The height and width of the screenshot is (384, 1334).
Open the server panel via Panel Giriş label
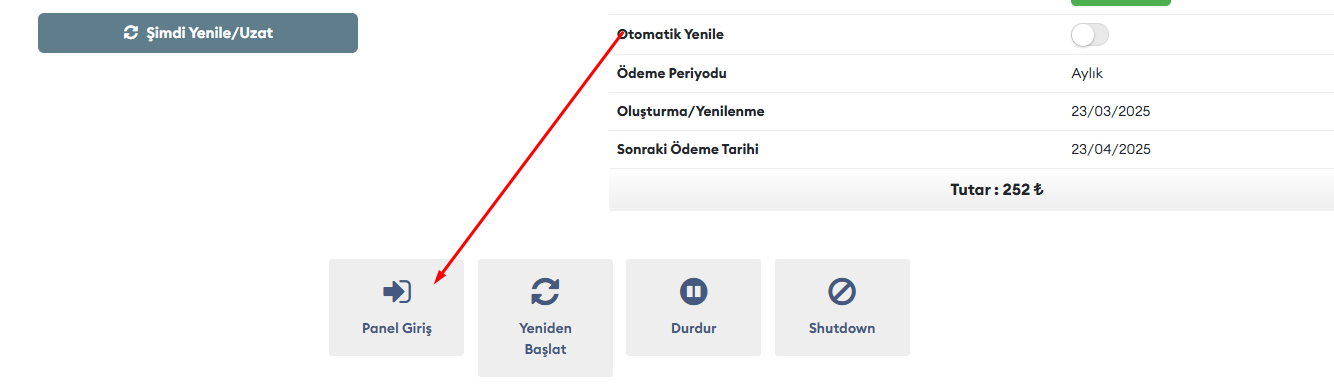coord(396,328)
